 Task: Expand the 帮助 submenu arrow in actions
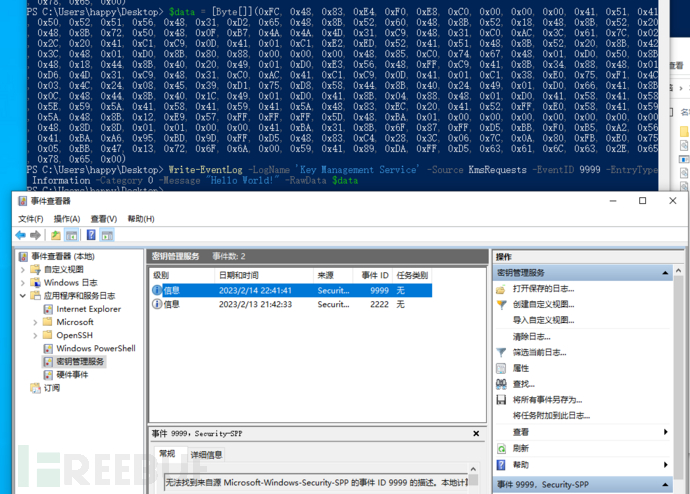point(665,465)
